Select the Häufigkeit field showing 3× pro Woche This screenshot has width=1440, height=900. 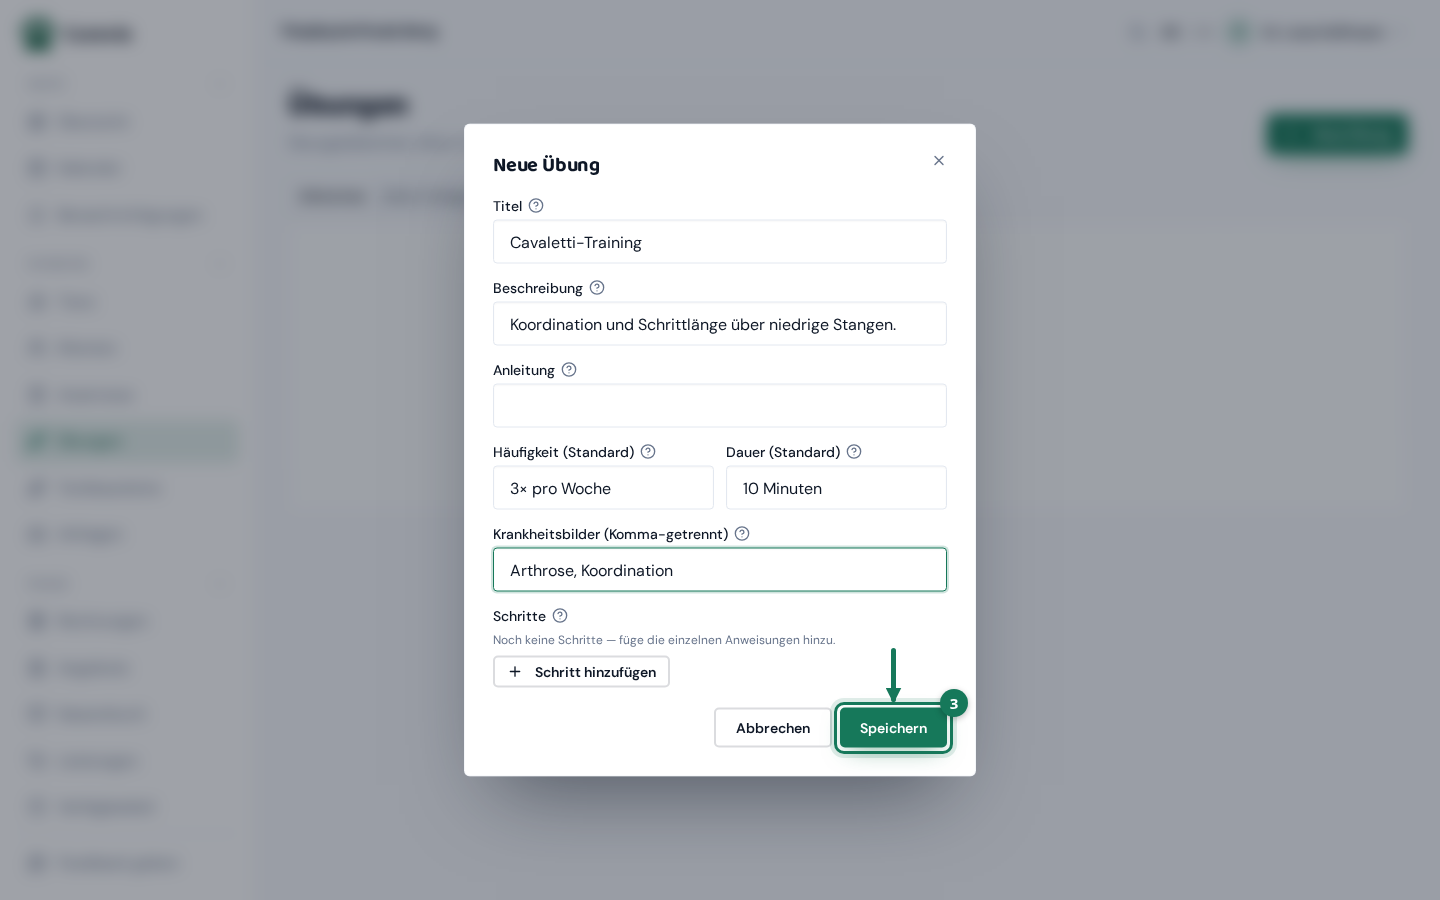pos(603,488)
